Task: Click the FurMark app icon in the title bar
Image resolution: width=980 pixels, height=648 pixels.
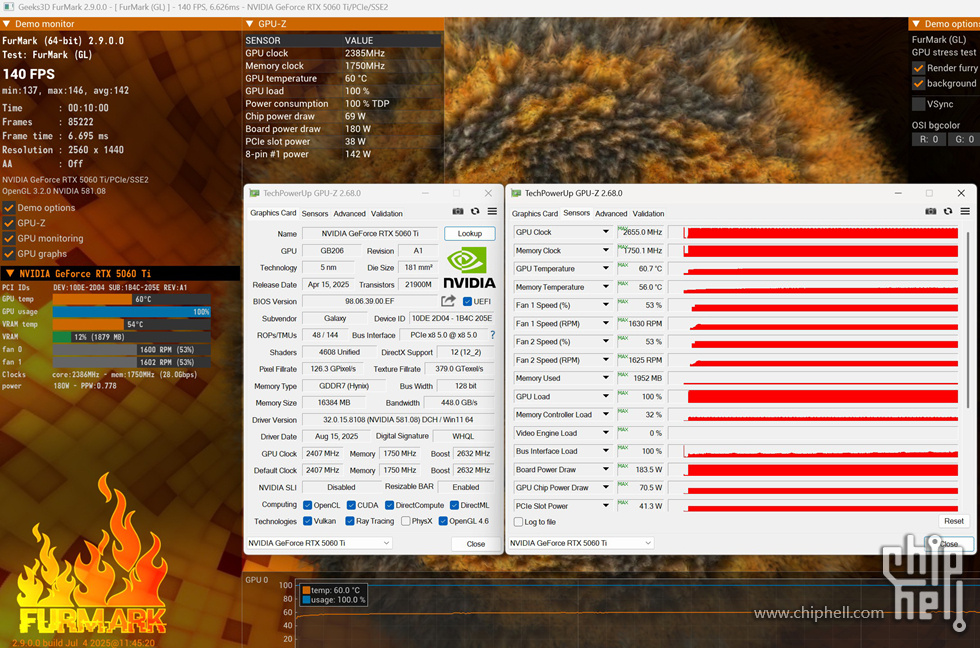Action: pos(9,7)
